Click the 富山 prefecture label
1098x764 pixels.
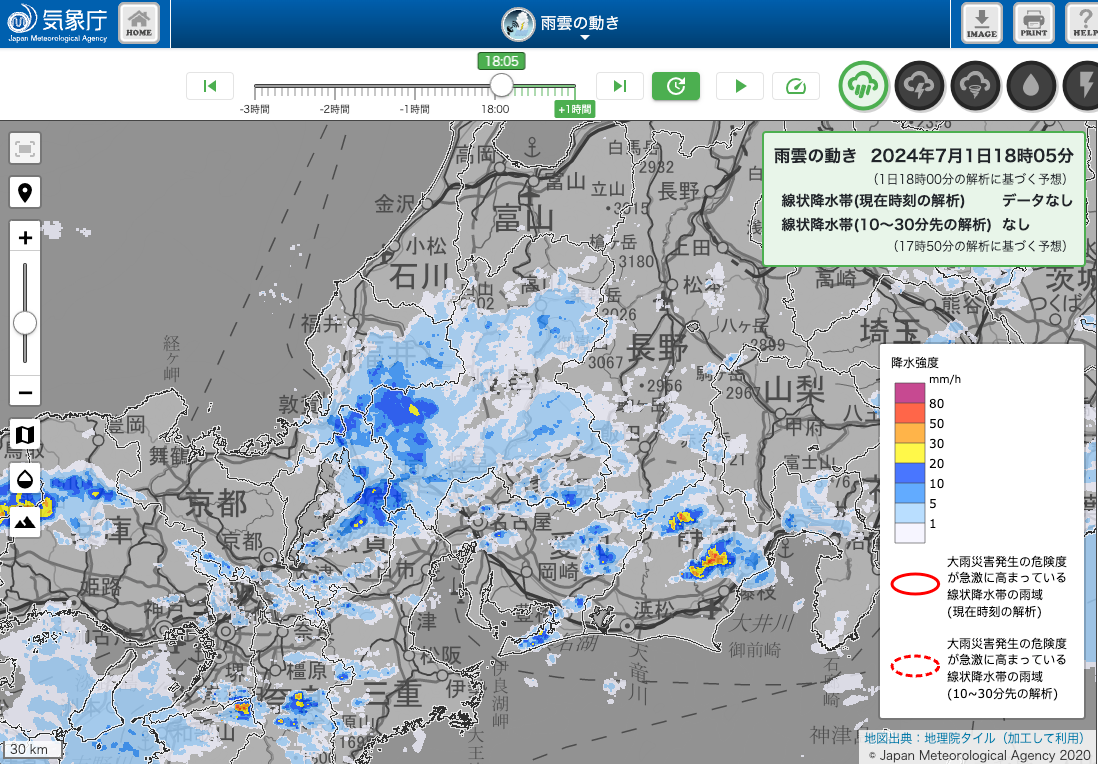(524, 218)
